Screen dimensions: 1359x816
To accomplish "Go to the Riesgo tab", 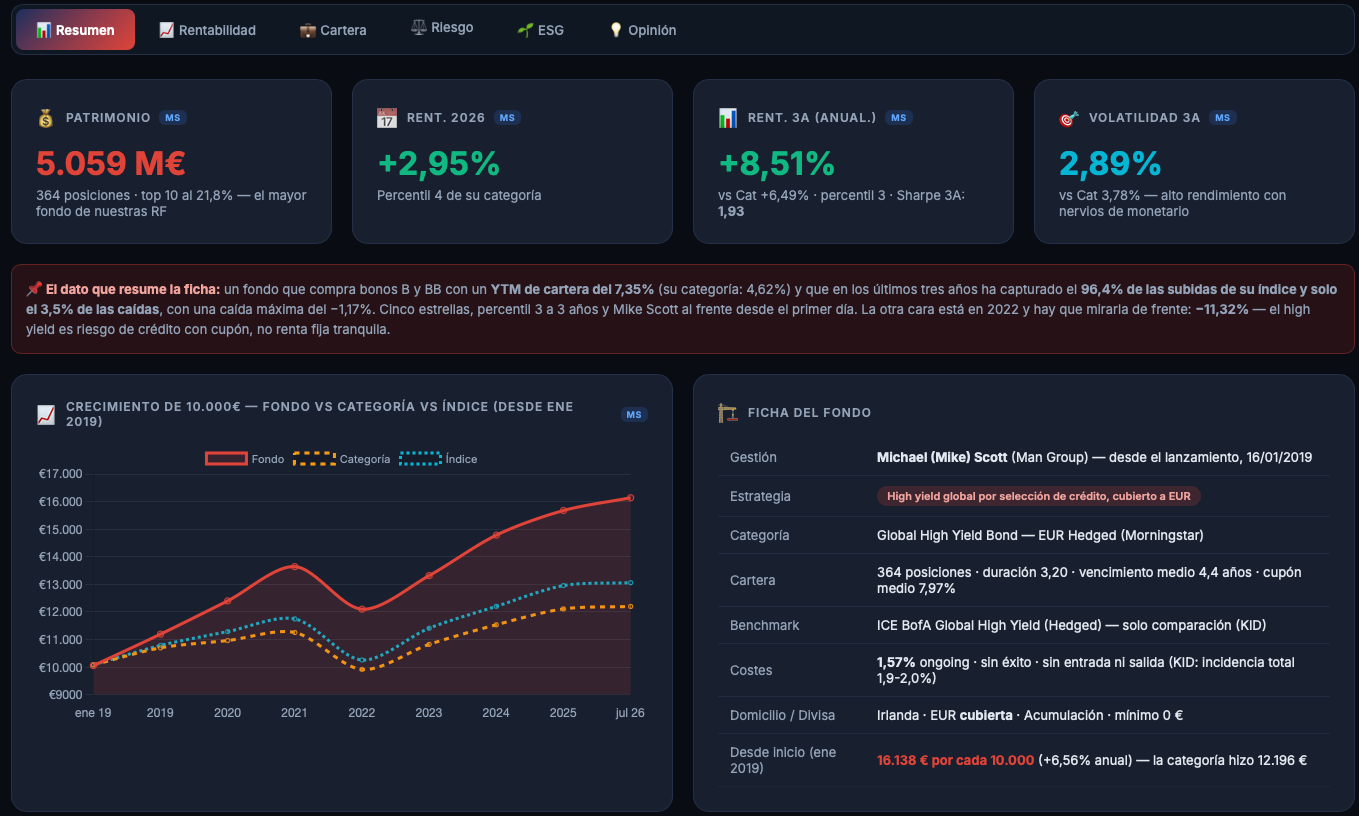I will click(x=442, y=28).
